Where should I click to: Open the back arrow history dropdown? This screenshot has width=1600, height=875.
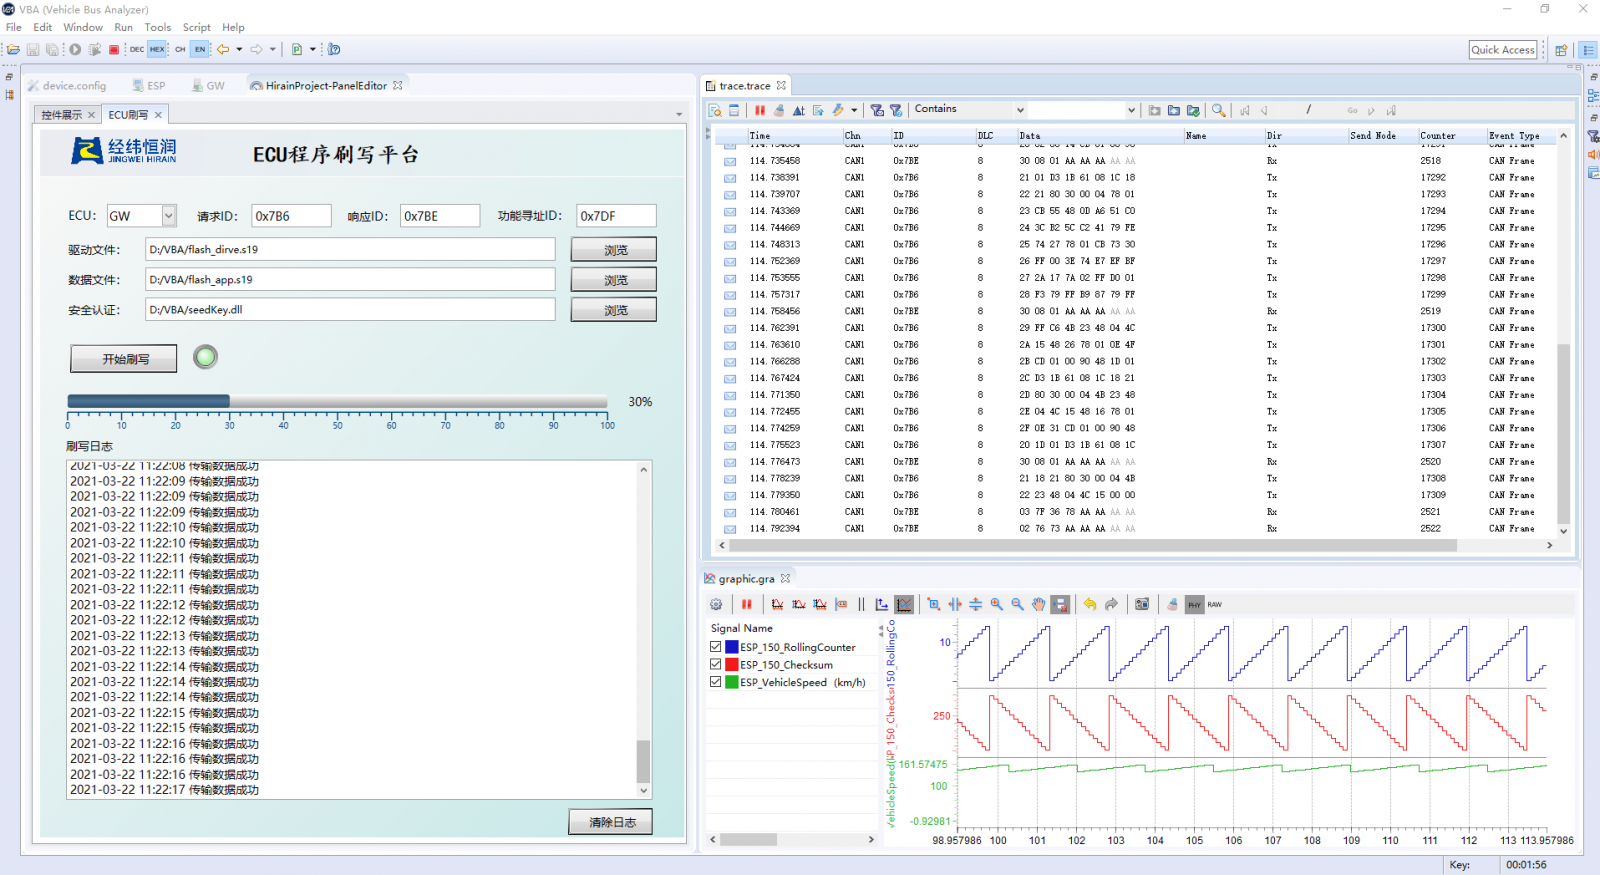239,49
